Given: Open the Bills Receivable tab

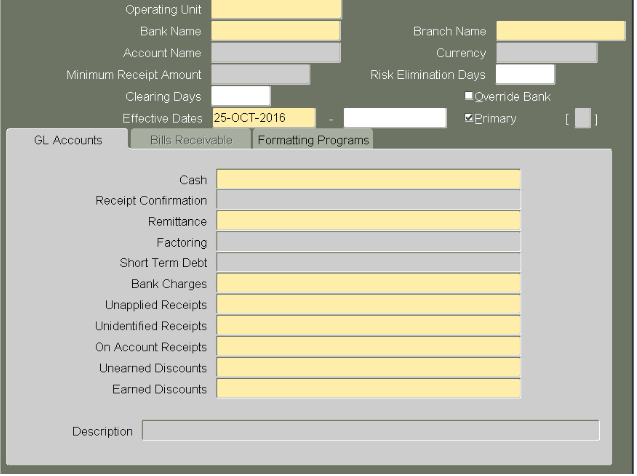Looking at the screenshot, I should tap(191, 140).
